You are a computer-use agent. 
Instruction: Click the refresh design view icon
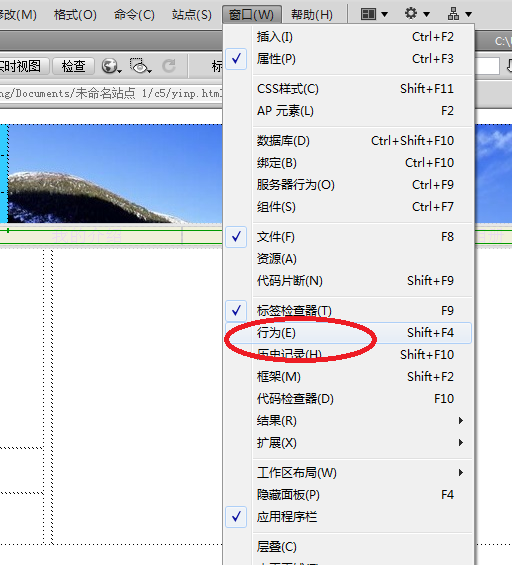tap(169, 66)
